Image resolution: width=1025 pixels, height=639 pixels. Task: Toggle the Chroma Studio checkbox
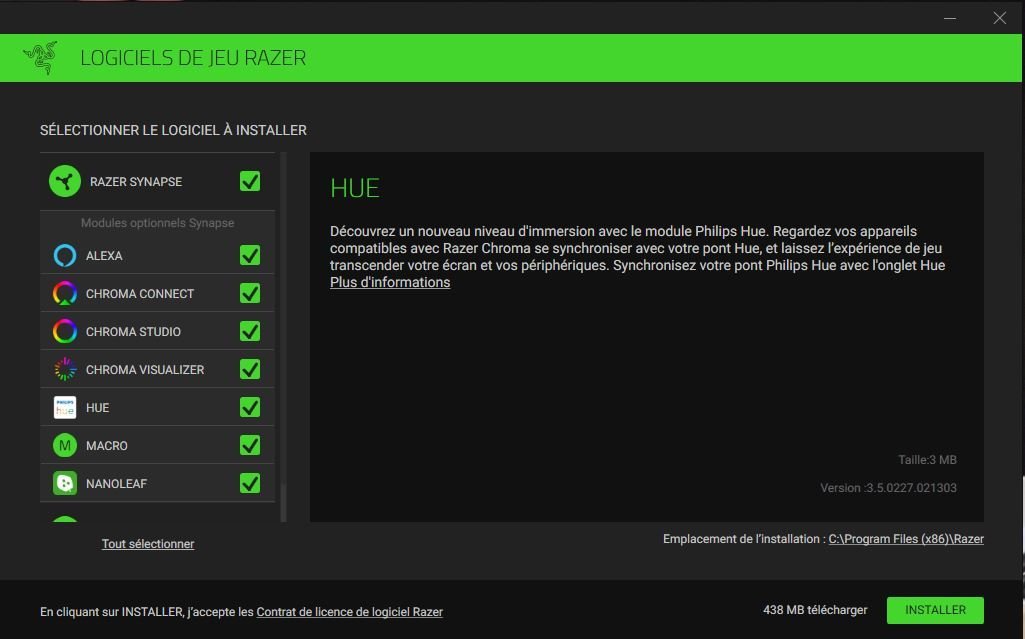click(250, 332)
